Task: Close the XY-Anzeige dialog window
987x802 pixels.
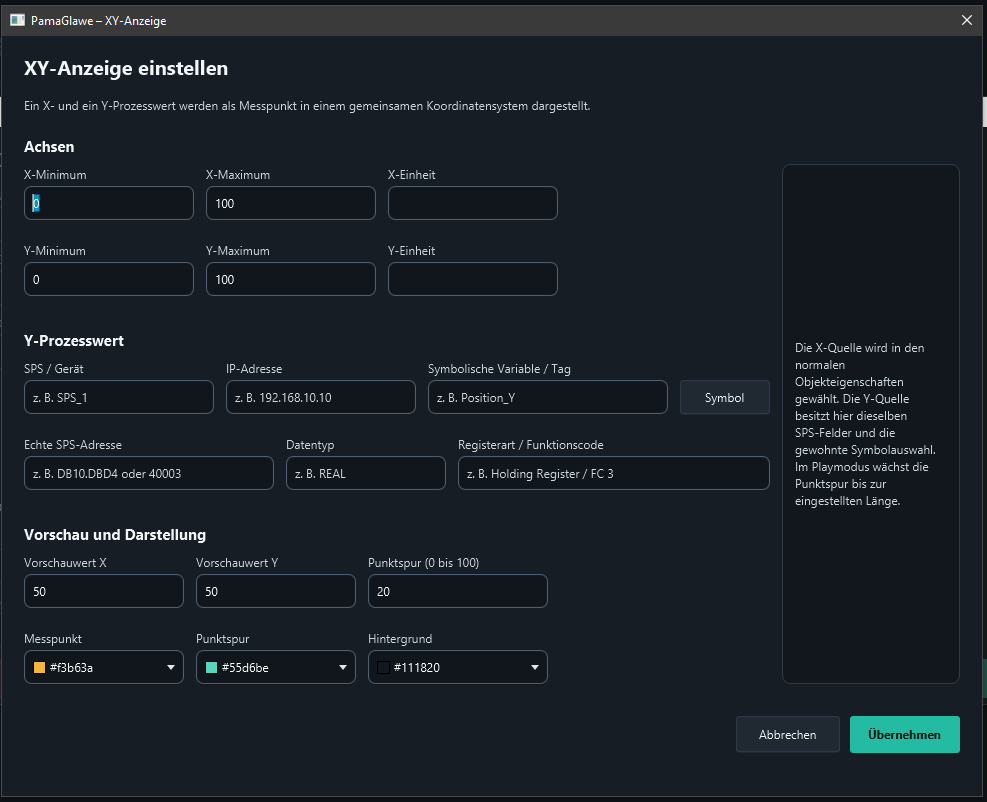Action: click(x=967, y=20)
